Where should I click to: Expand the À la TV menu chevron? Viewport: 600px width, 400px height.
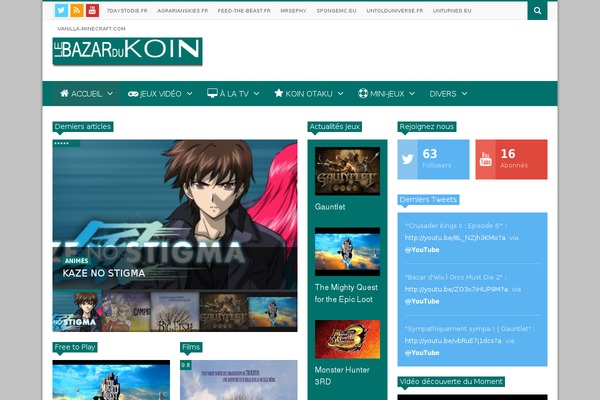point(256,94)
